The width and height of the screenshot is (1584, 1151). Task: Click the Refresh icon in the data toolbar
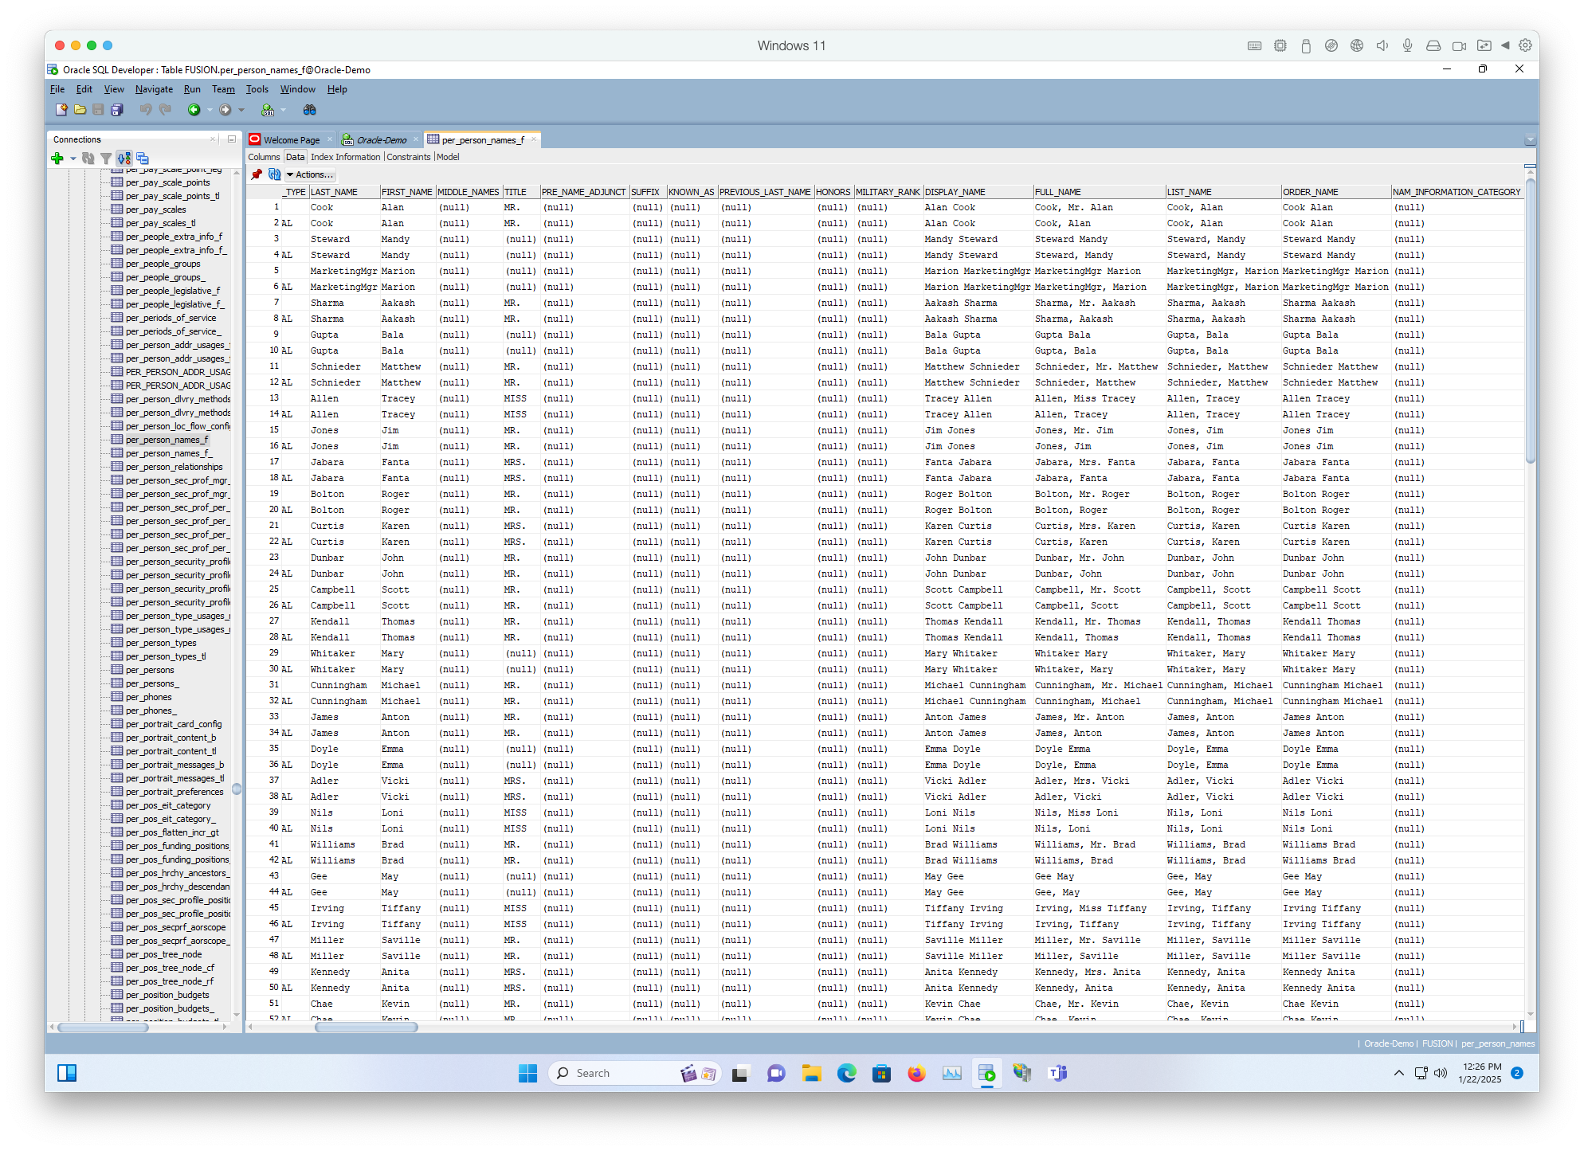(x=274, y=174)
